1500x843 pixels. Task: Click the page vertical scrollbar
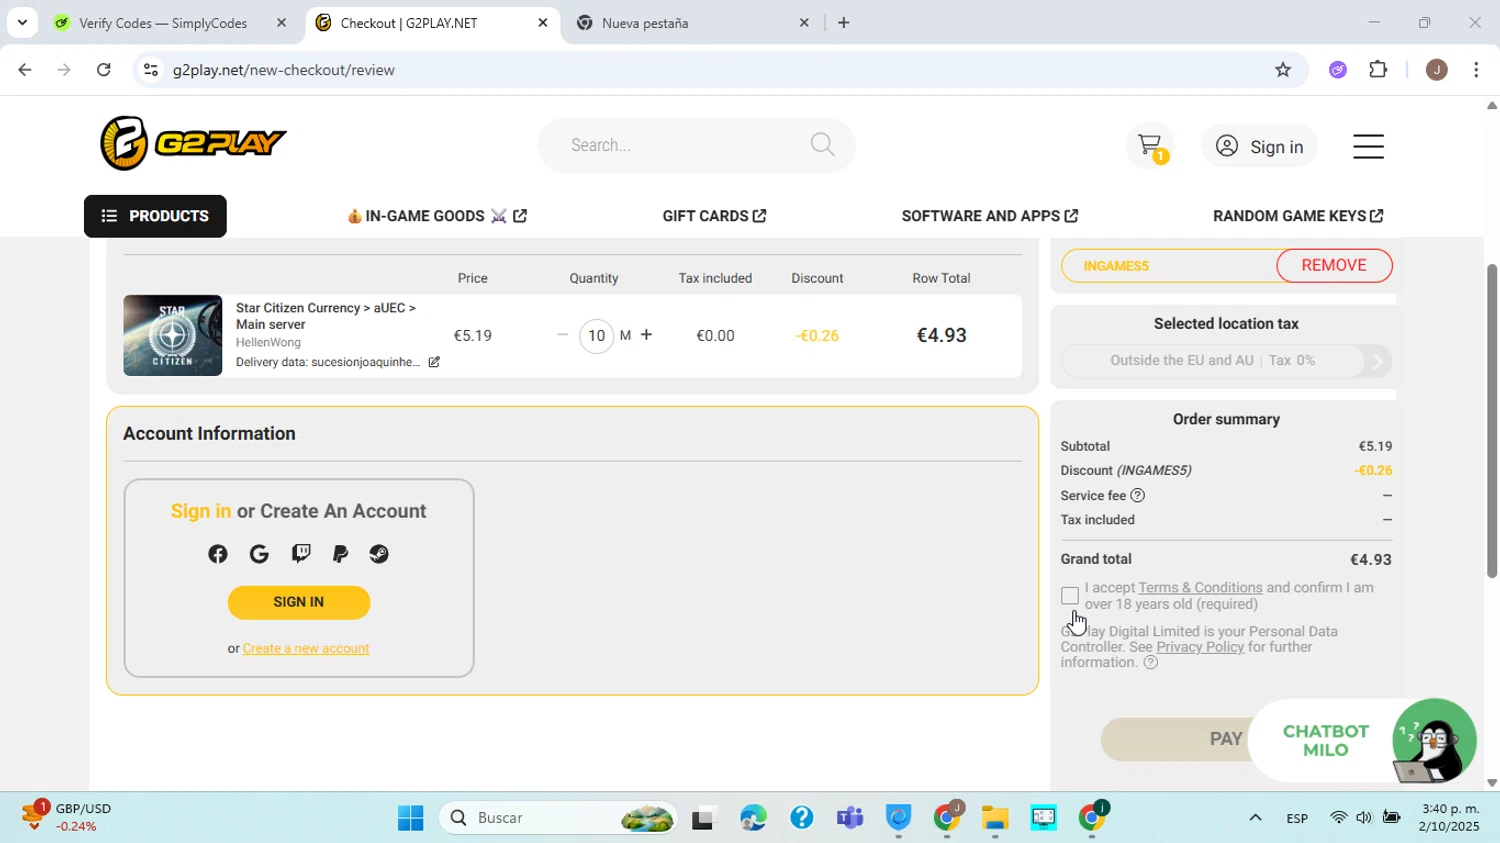click(x=1491, y=421)
